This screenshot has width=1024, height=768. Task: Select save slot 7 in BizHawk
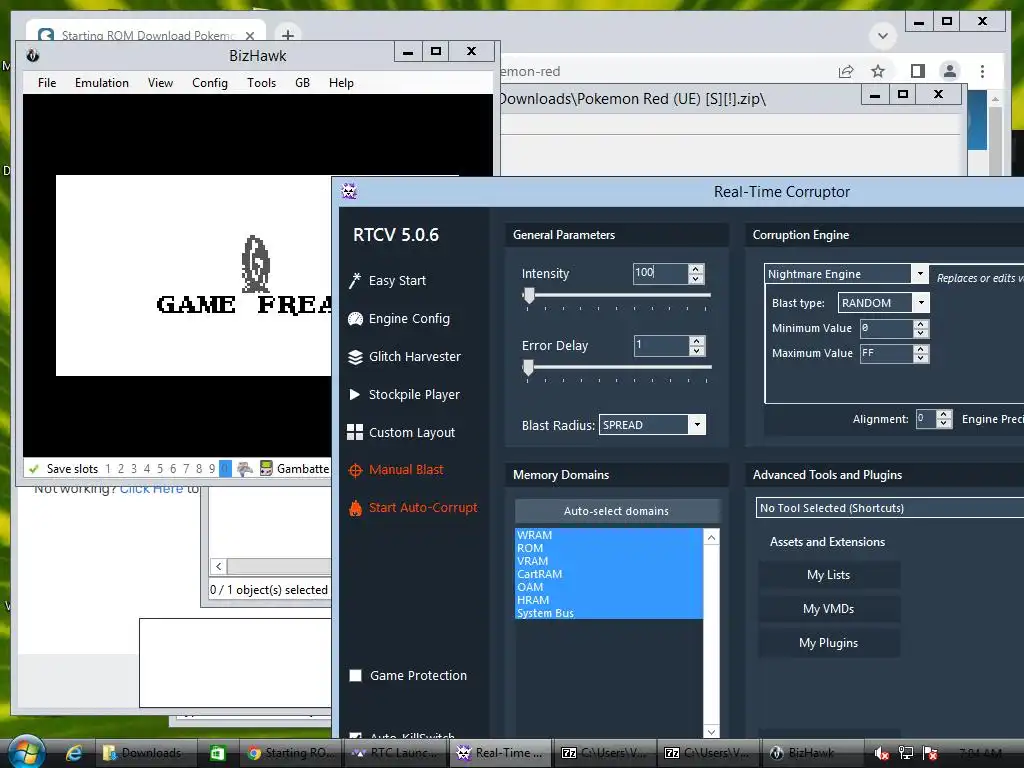click(186, 468)
